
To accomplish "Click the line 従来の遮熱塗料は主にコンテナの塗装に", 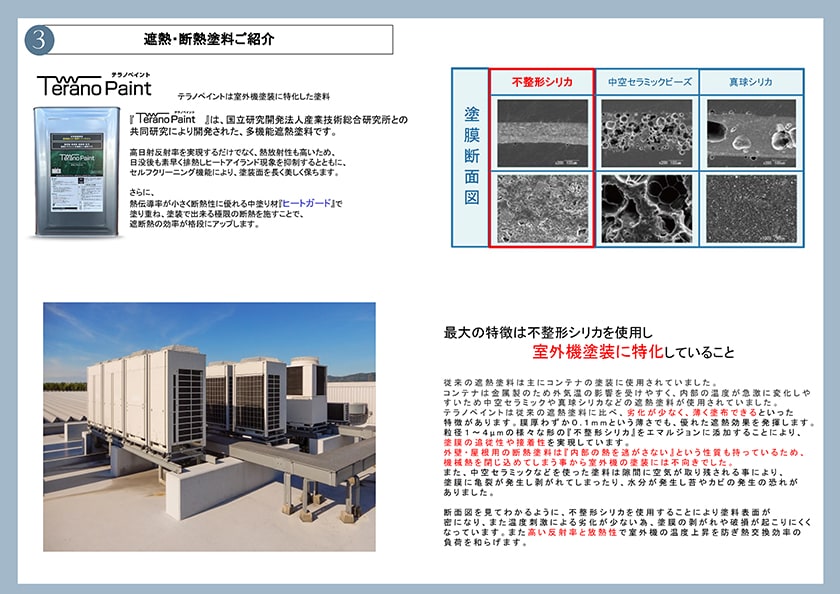I will (x=580, y=383).
